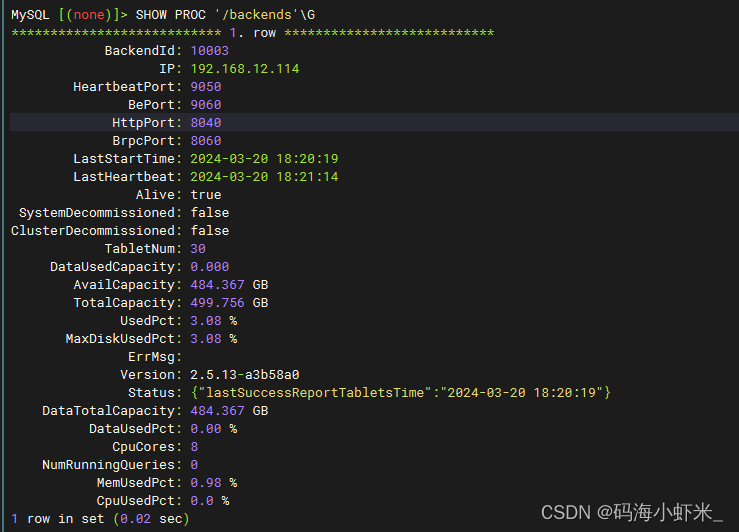Click the SHOW PROC '/backends'\G command text
This screenshot has width=739, height=532.
[x=225, y=15]
